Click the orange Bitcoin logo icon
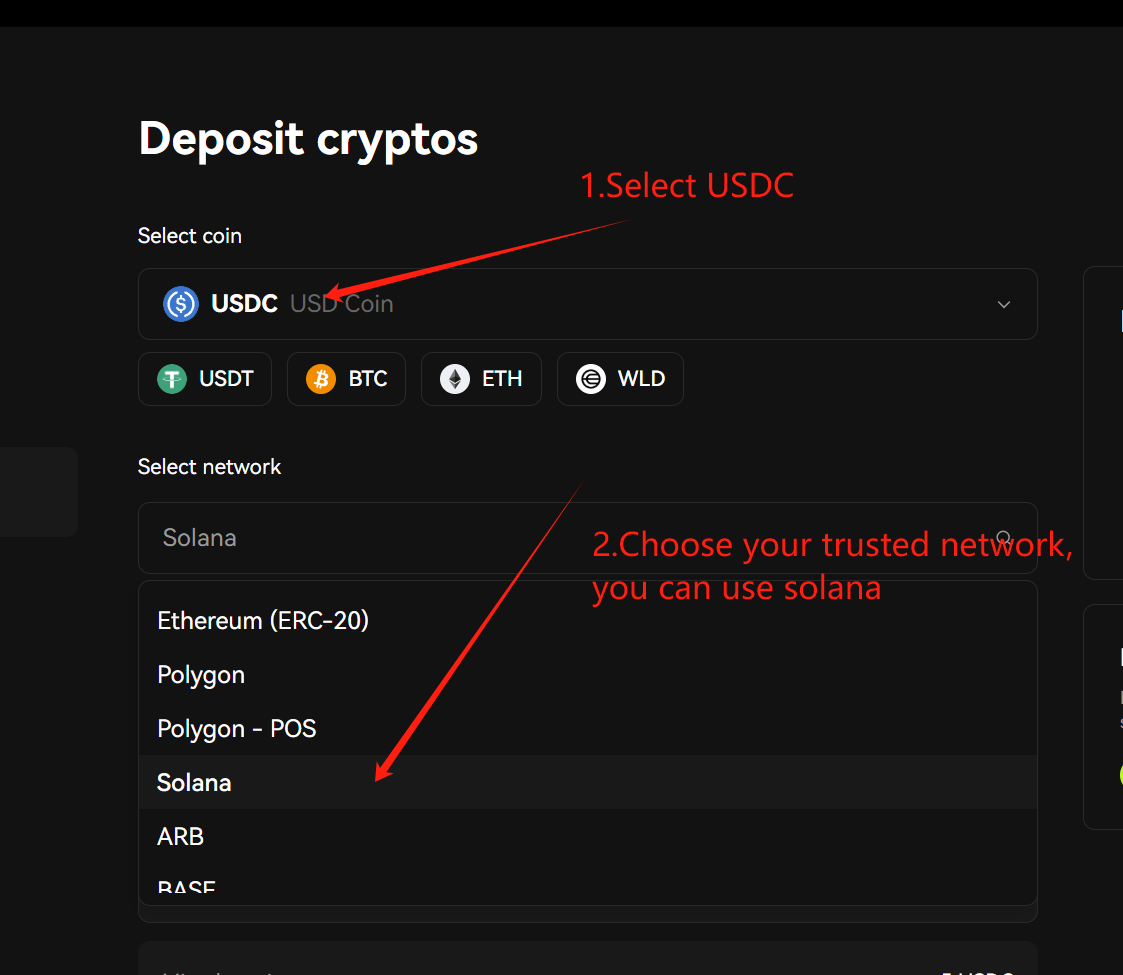1123x975 pixels. click(x=321, y=379)
